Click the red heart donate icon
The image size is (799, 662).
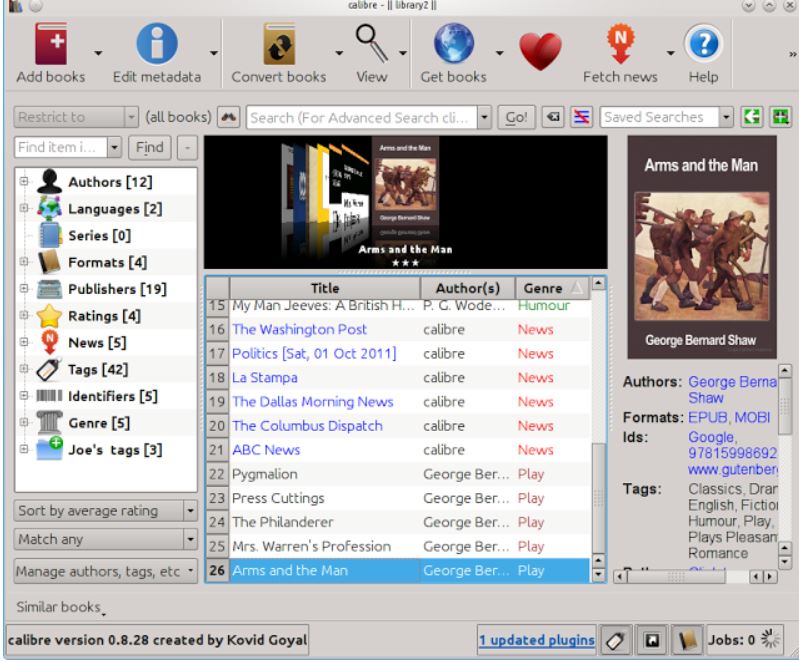tap(540, 51)
